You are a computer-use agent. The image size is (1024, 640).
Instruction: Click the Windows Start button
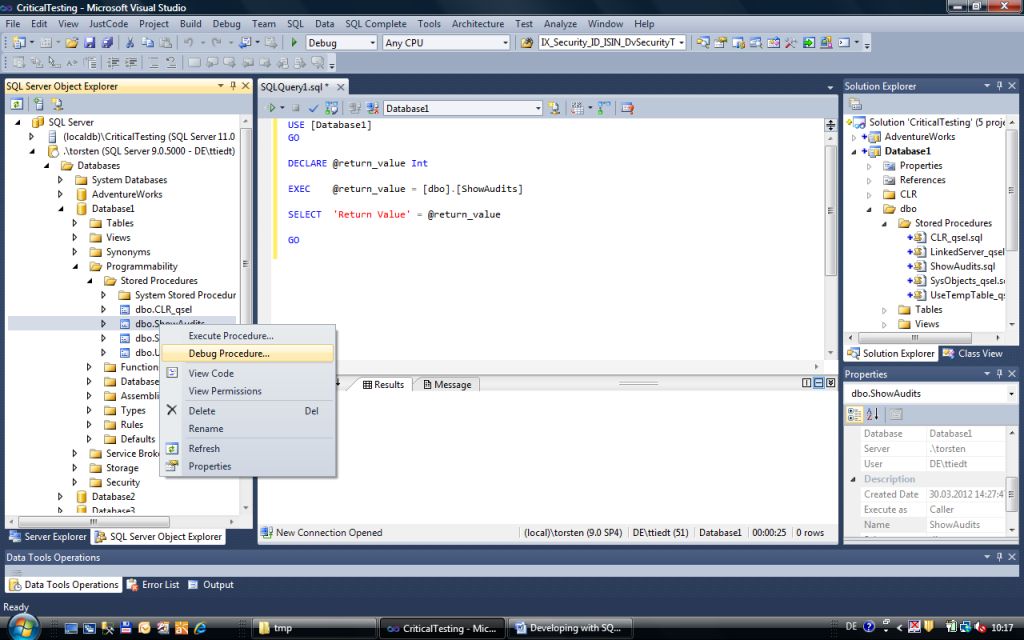pyautogui.click(x=23, y=628)
